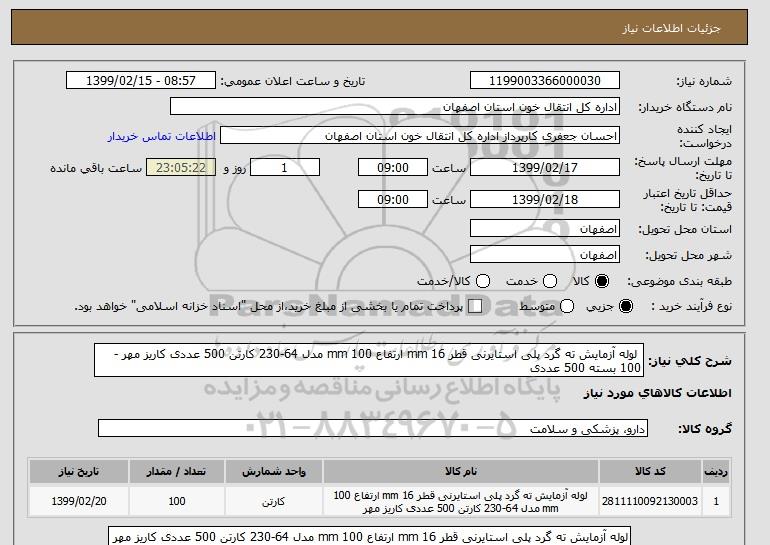
Task: Click the response deadline date 1399/02/17
Action: [x=545, y=167]
